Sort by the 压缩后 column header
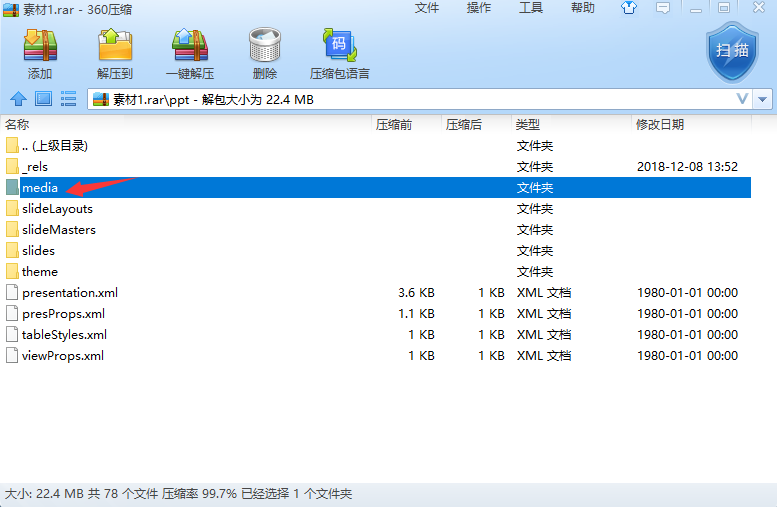777x507 pixels. [x=476, y=124]
